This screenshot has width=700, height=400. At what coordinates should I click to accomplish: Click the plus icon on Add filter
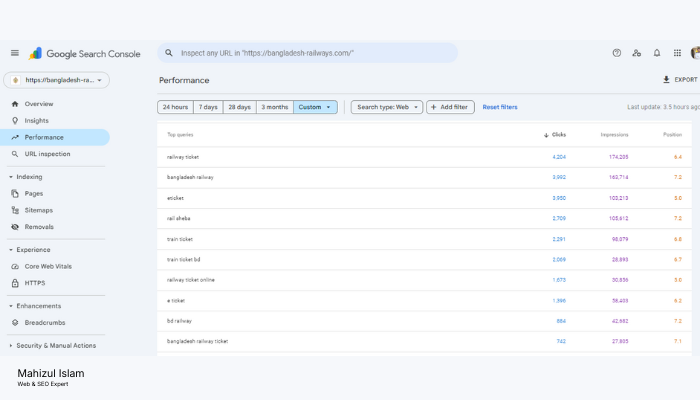[433, 107]
